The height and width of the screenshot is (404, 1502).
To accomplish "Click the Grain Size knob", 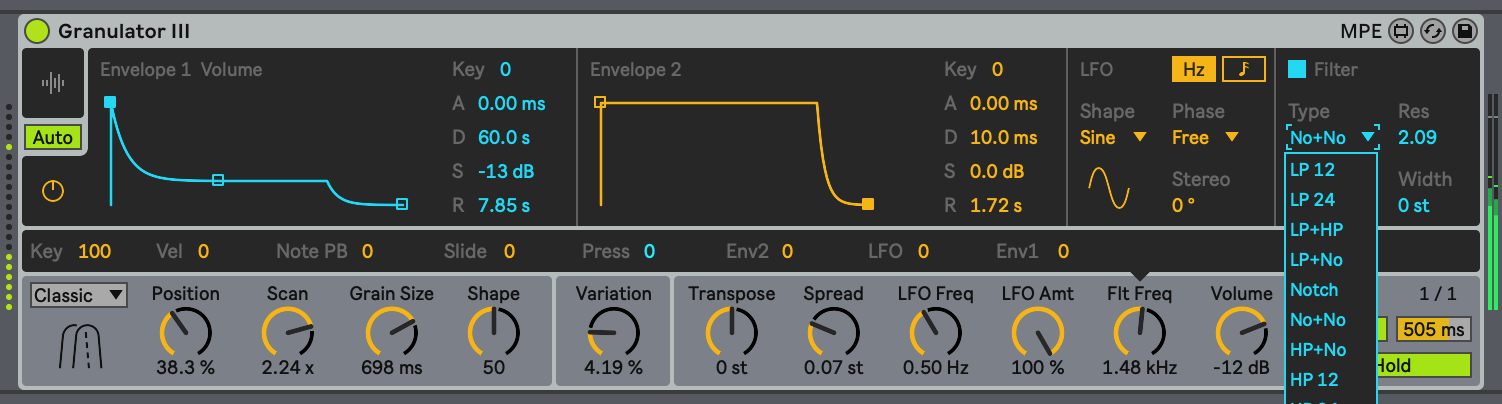I will [x=391, y=331].
